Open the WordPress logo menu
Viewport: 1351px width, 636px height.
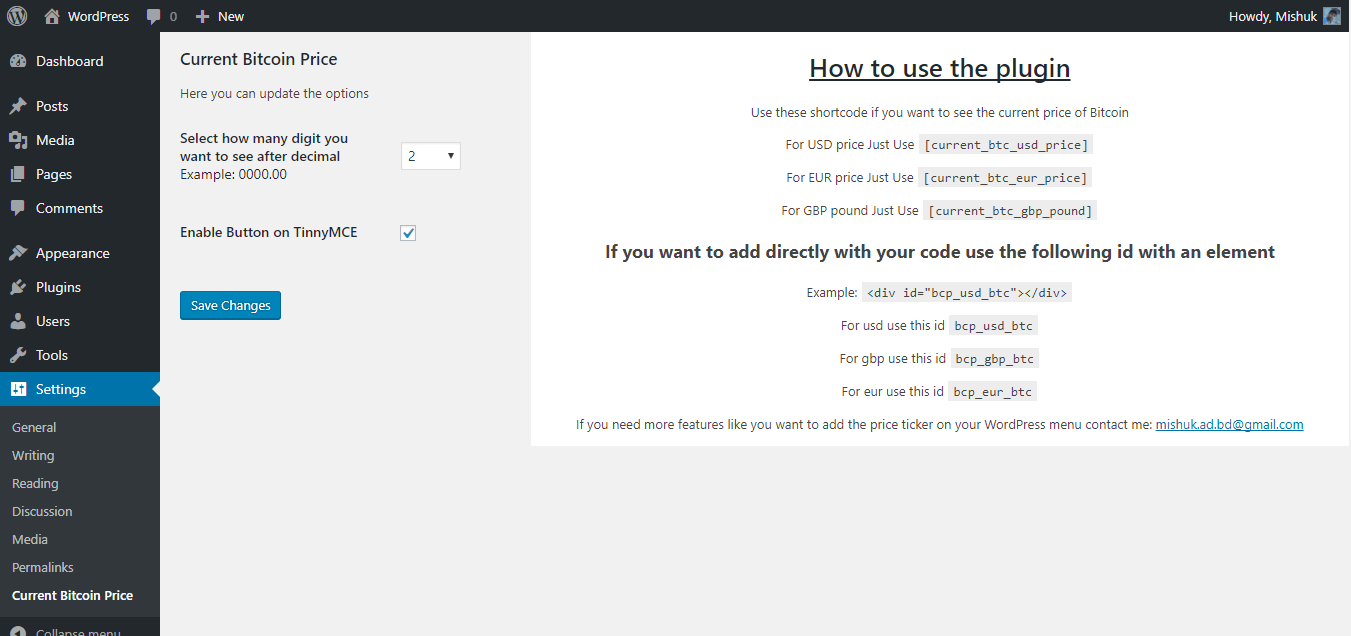[17, 16]
